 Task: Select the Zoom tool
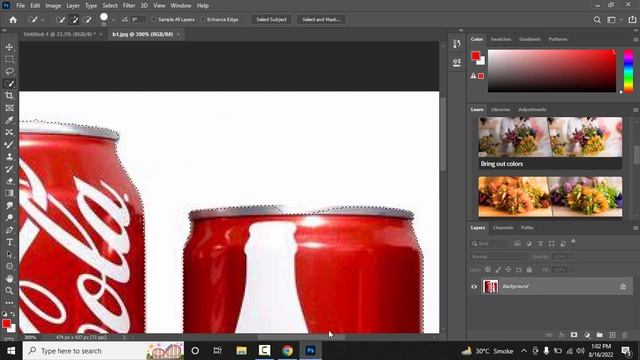9,291
